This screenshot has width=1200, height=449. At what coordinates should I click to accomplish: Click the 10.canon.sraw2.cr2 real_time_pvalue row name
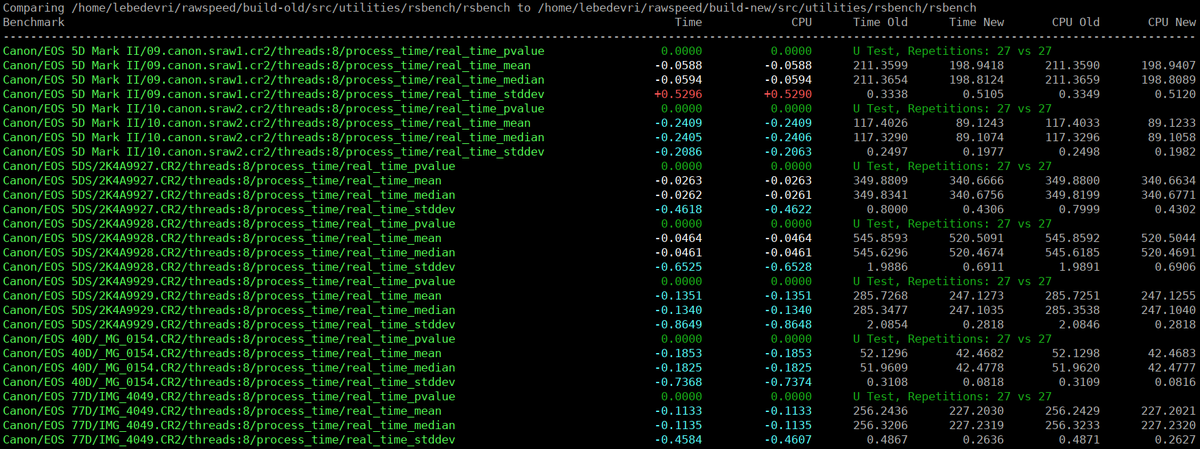coord(275,108)
